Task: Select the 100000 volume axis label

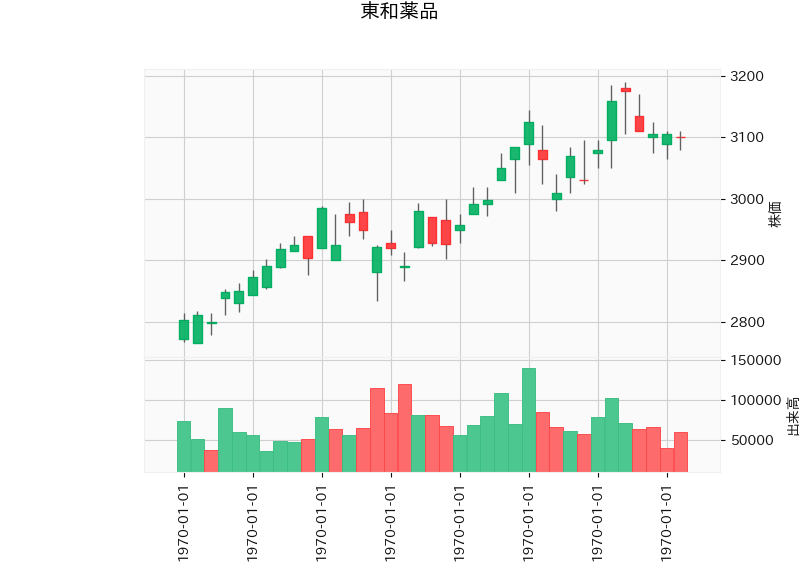Action: 756,401
